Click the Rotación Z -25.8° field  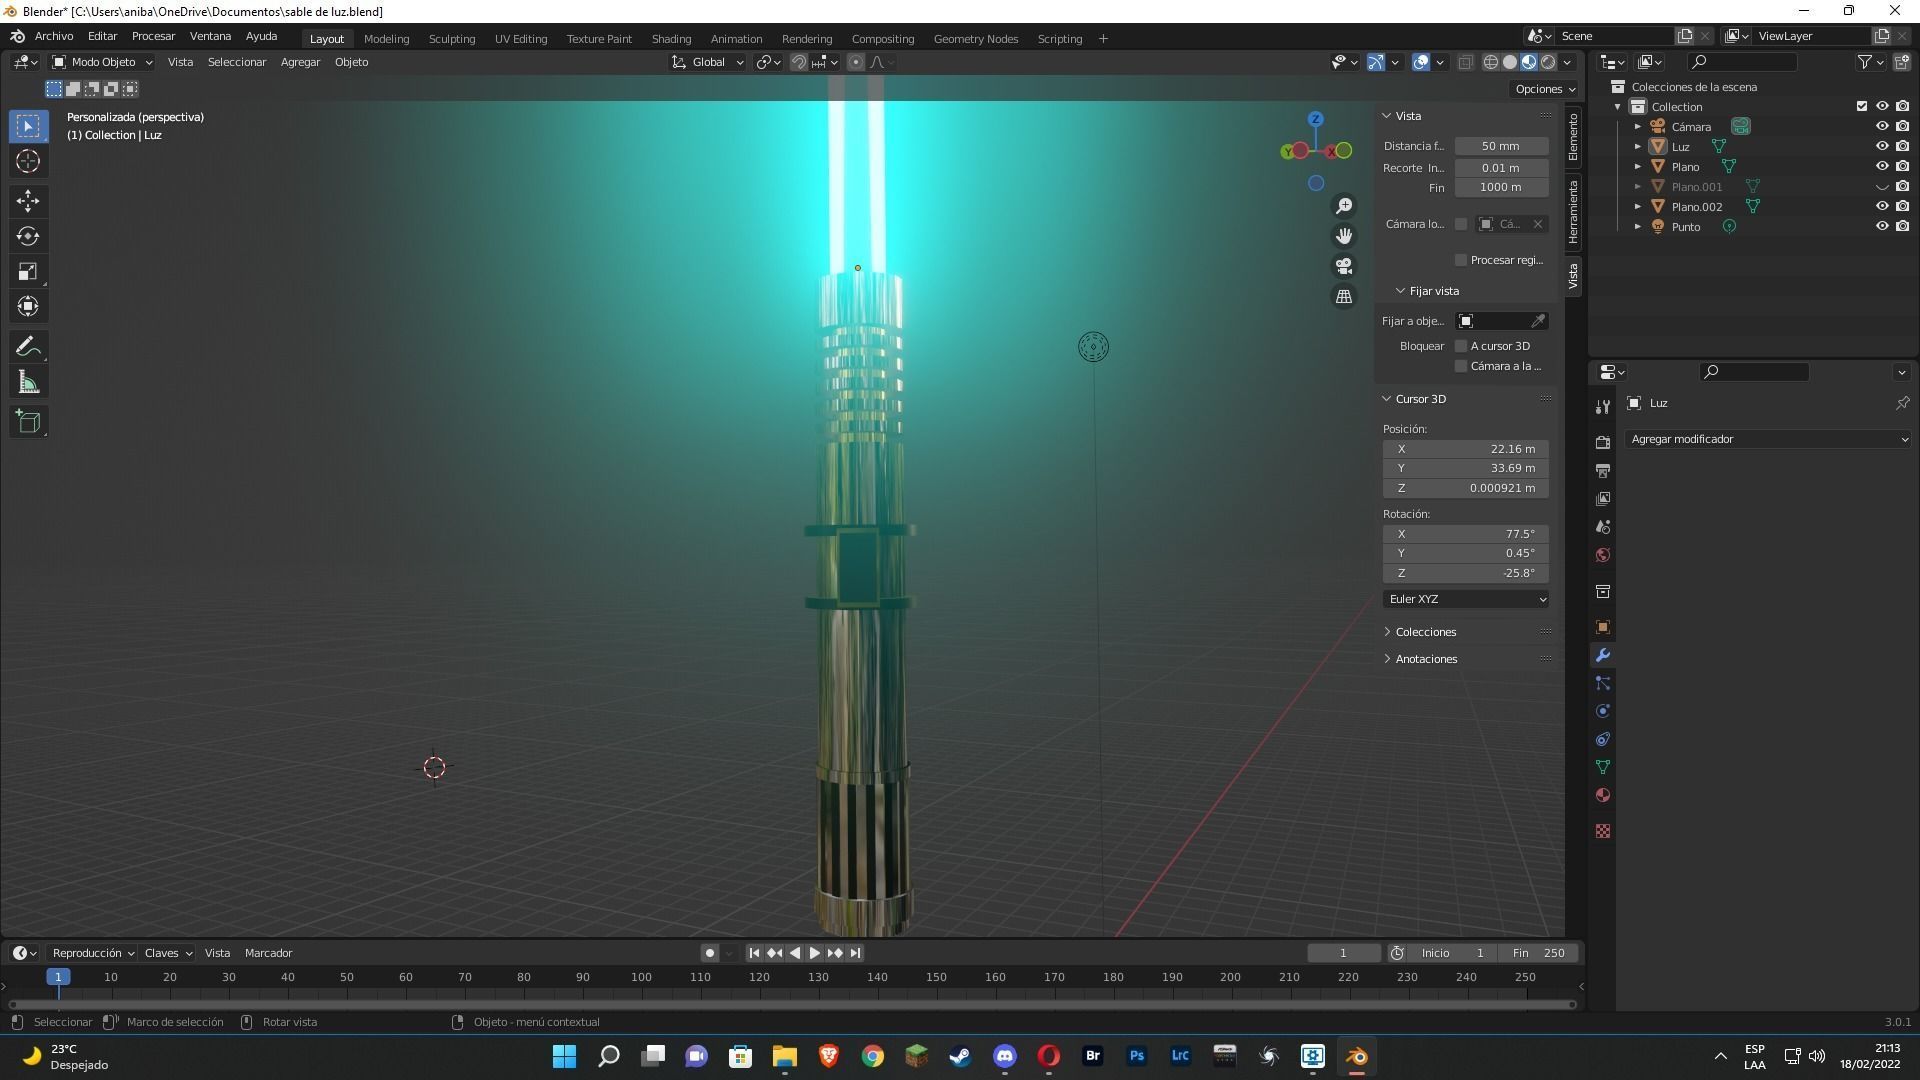(x=1466, y=573)
